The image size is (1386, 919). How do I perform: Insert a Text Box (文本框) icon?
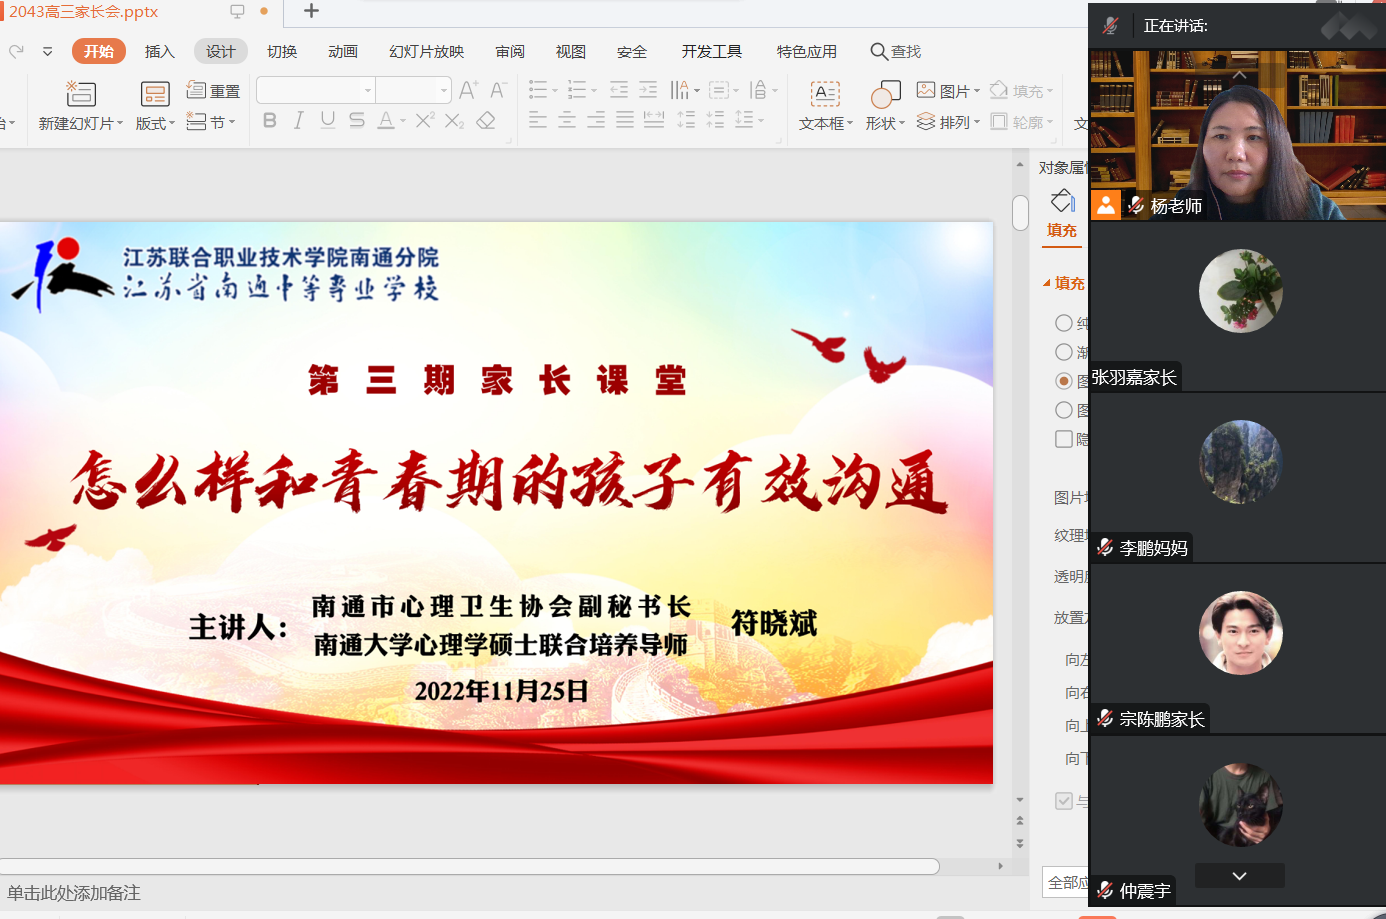(x=825, y=94)
